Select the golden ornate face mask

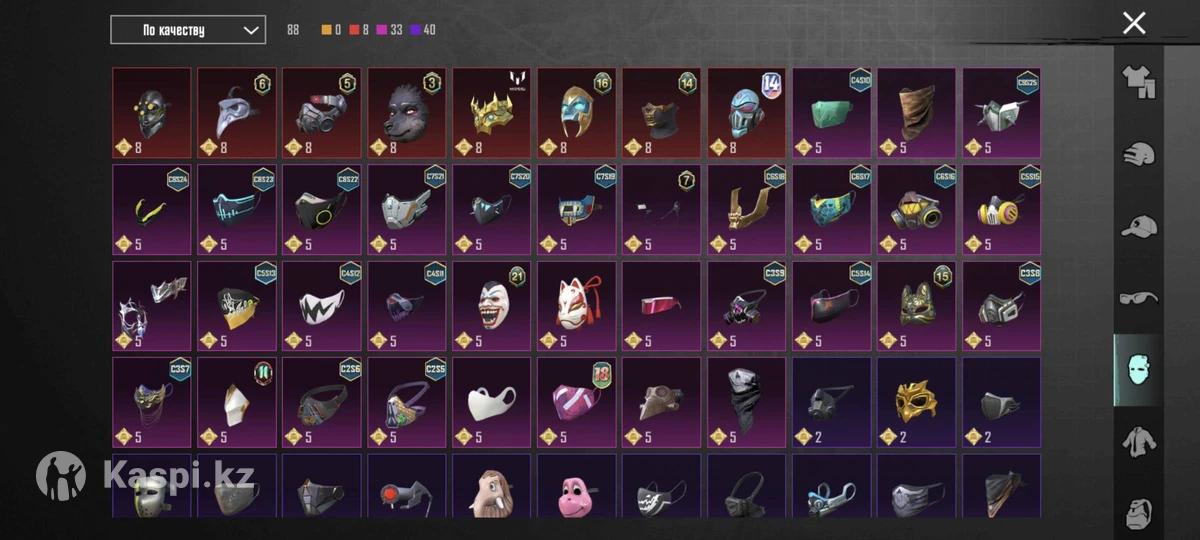pos(917,403)
